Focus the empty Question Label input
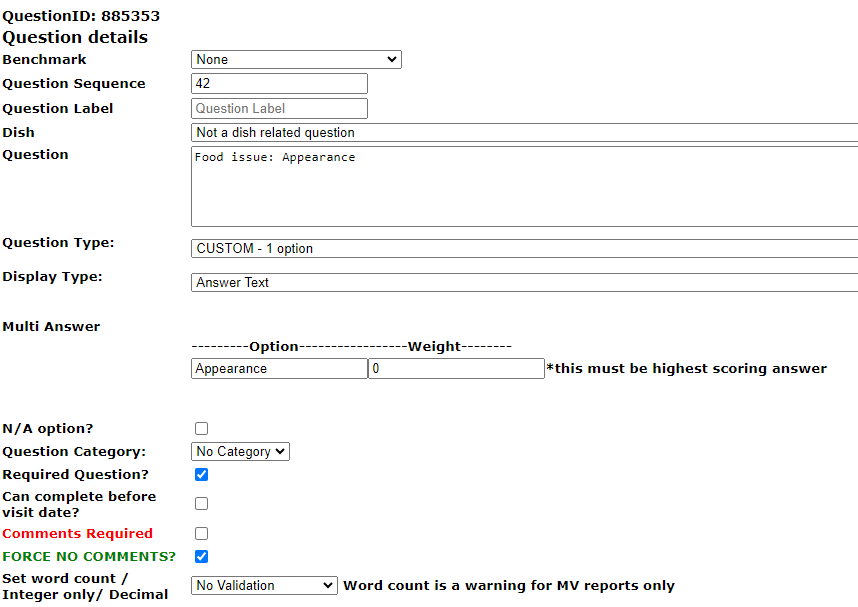 coord(279,109)
